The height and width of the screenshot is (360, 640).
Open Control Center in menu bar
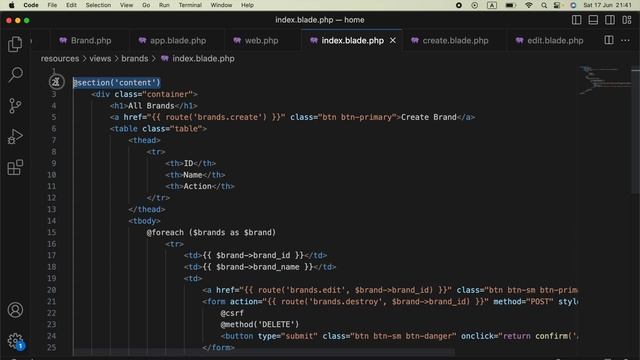click(x=557, y=5)
